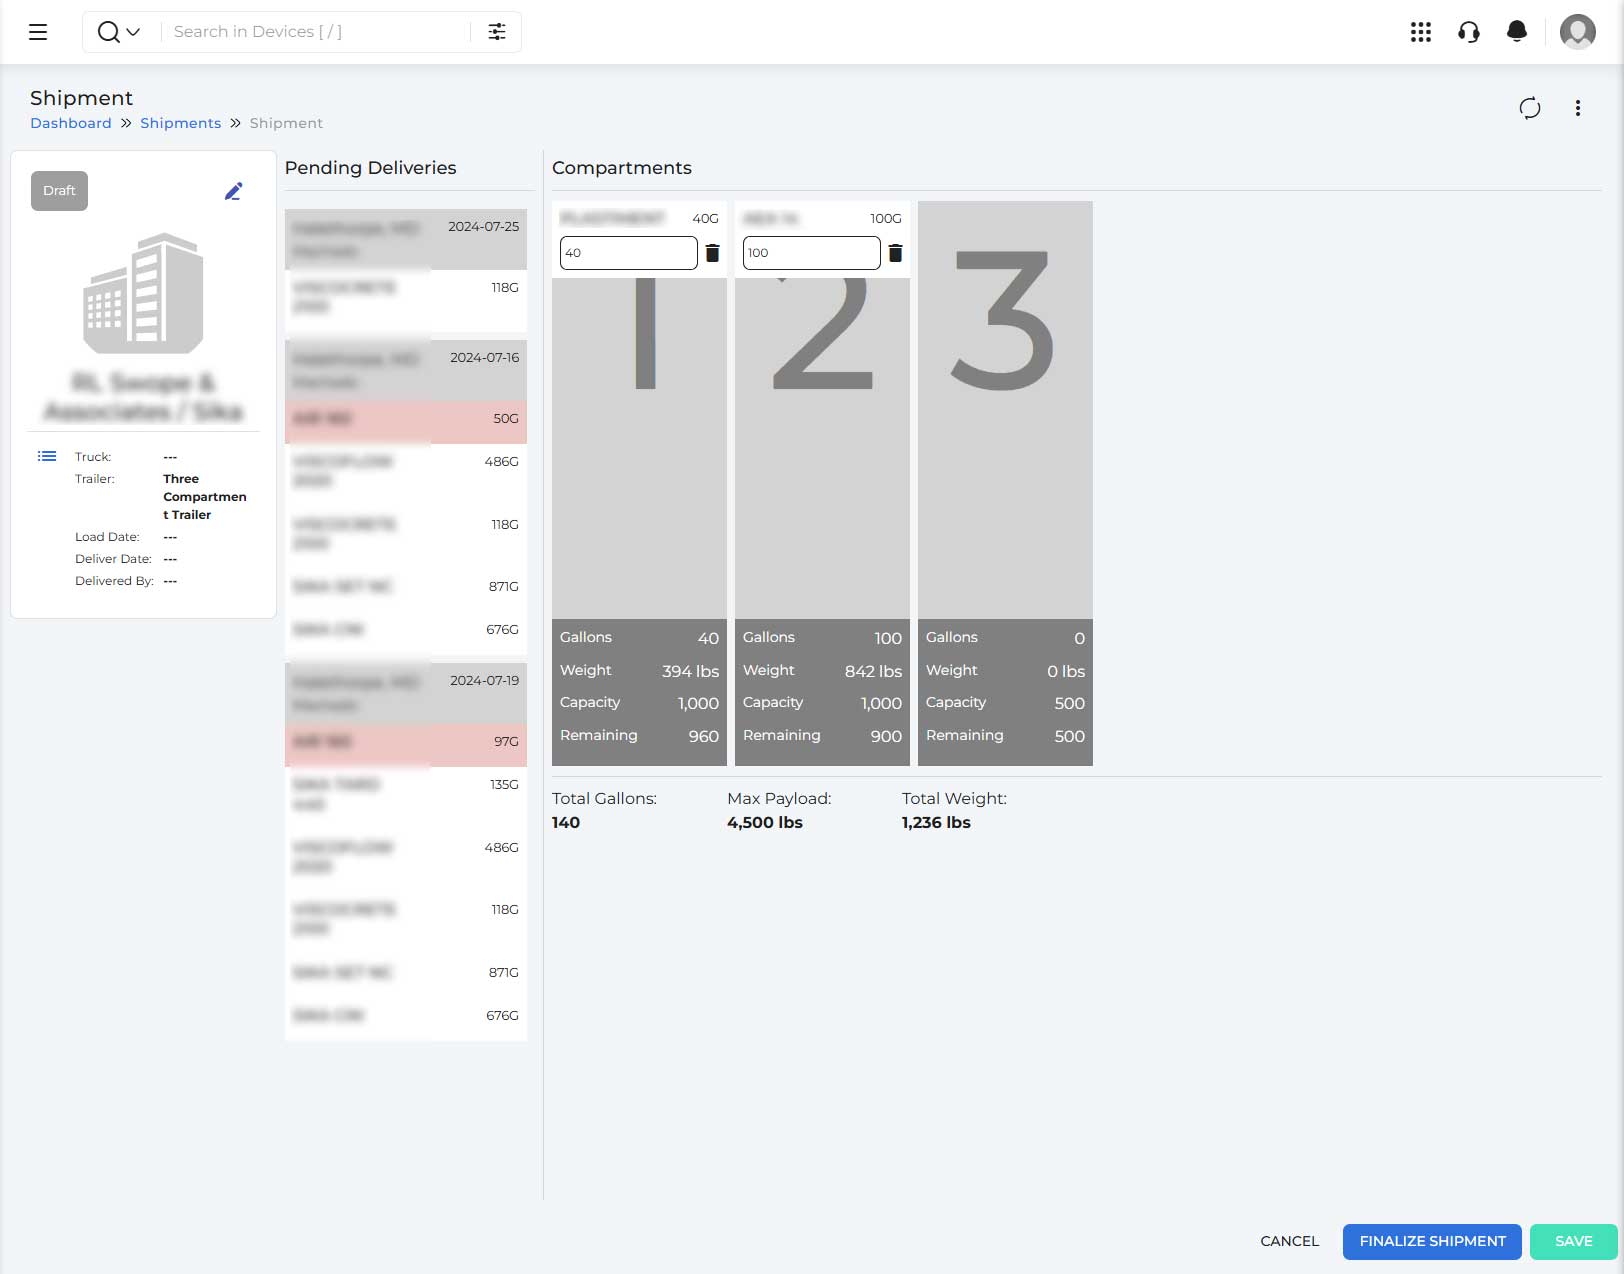Click the Three Compartment Trailer value
1624x1274 pixels.
pyautogui.click(x=205, y=497)
